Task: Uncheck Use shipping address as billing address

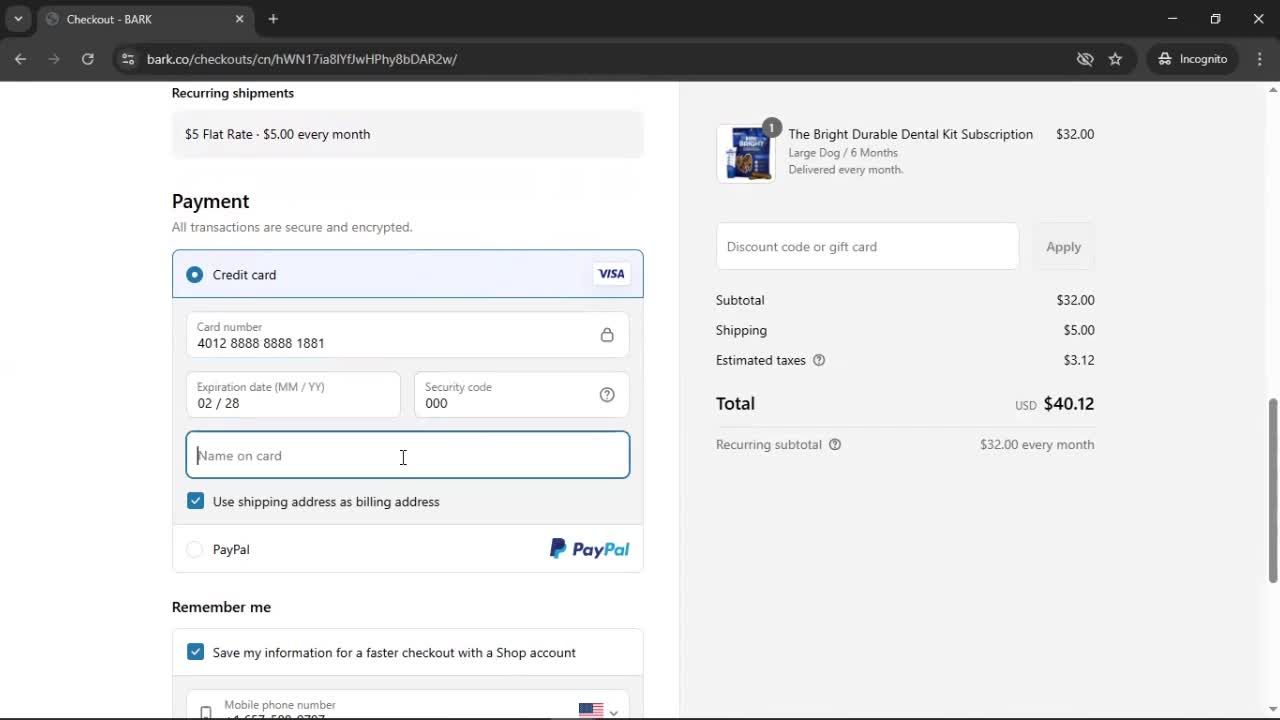Action: coord(195,501)
